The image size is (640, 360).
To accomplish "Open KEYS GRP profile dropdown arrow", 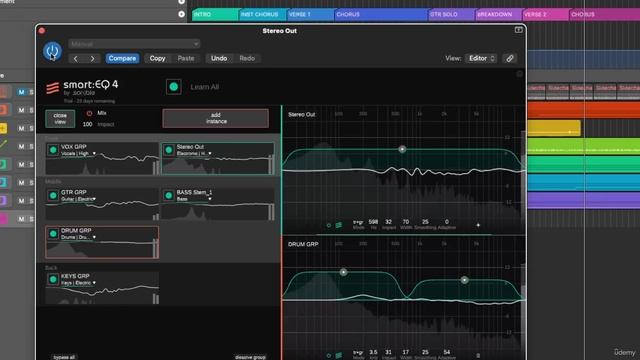I will (x=94, y=283).
